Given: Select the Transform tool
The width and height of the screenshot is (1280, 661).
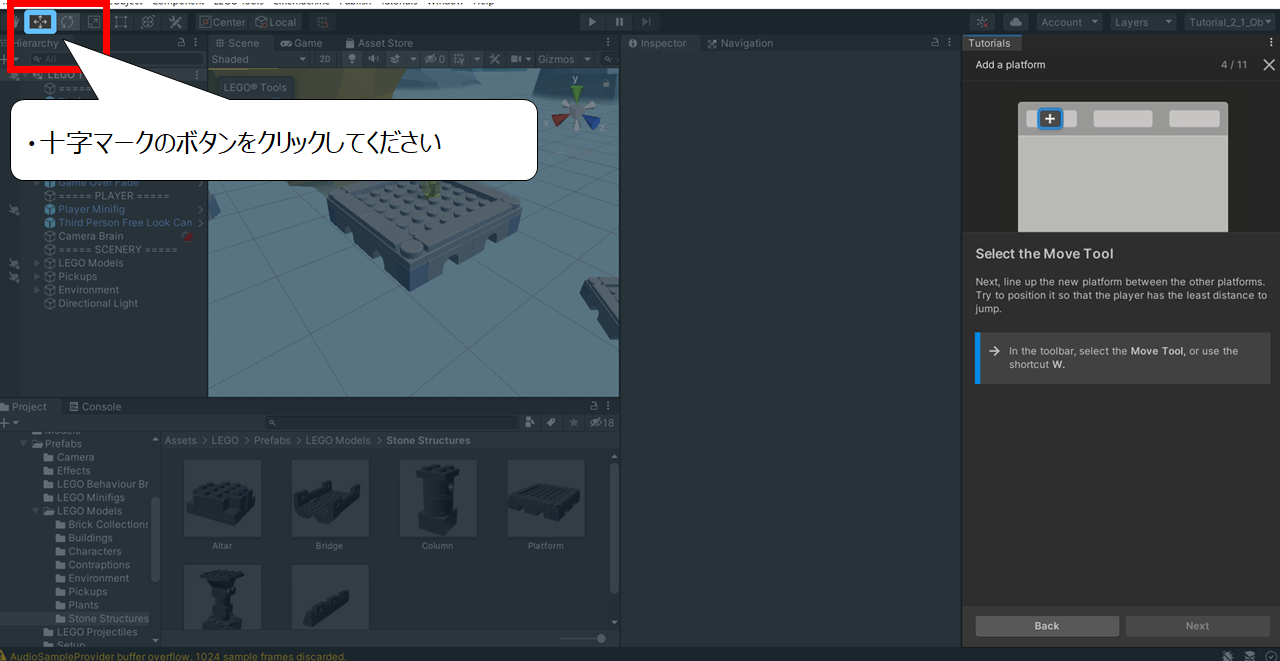Looking at the screenshot, I should click(x=148, y=21).
